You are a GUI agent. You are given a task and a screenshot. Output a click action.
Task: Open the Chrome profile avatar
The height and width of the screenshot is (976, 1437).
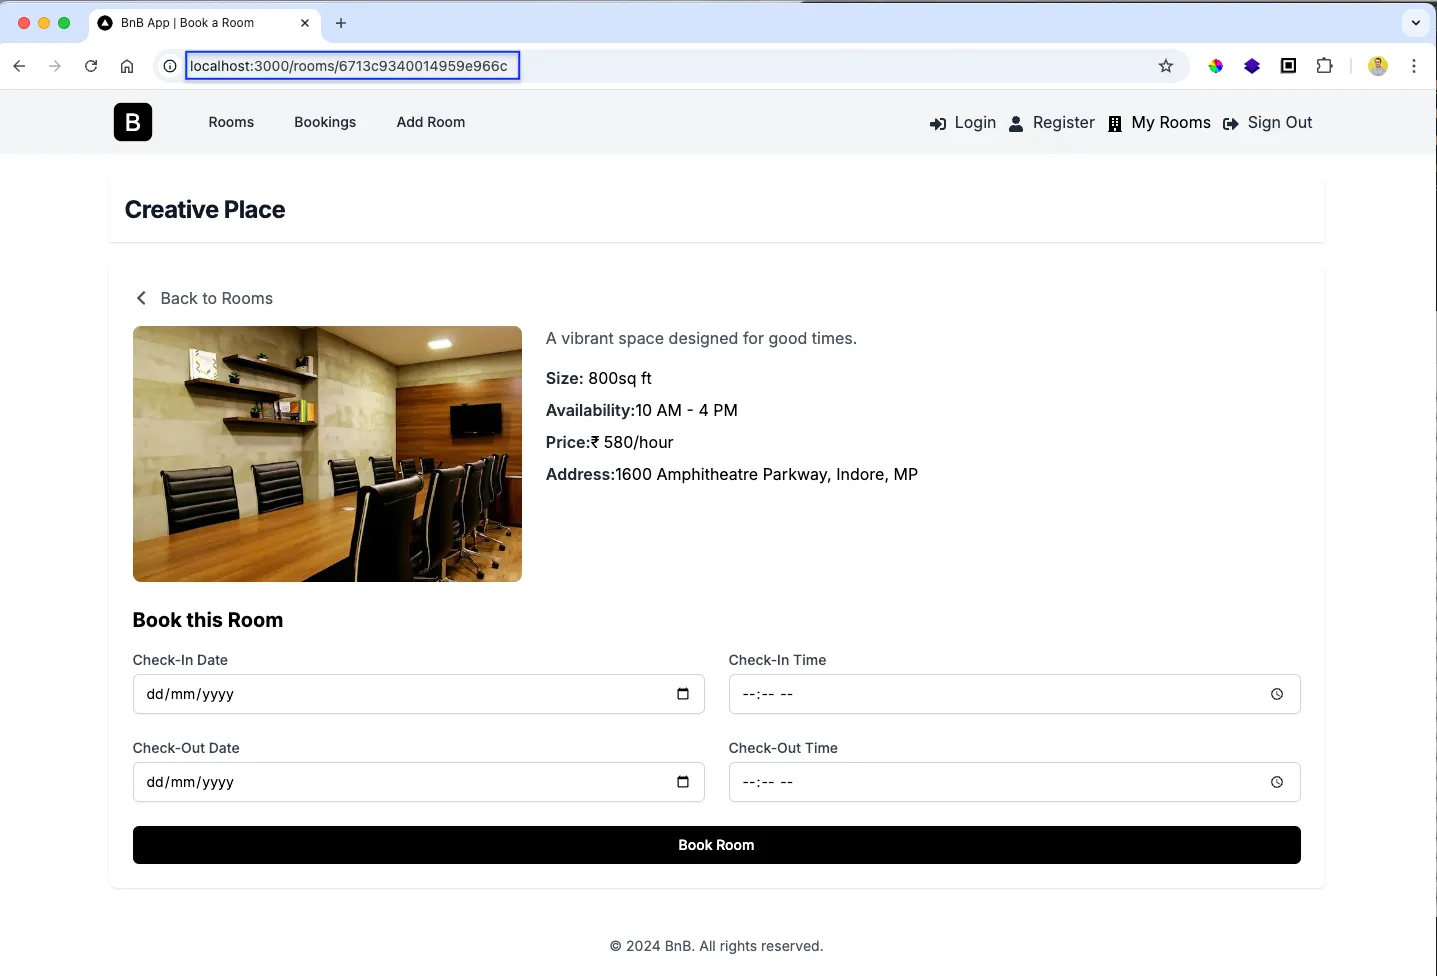coord(1378,66)
